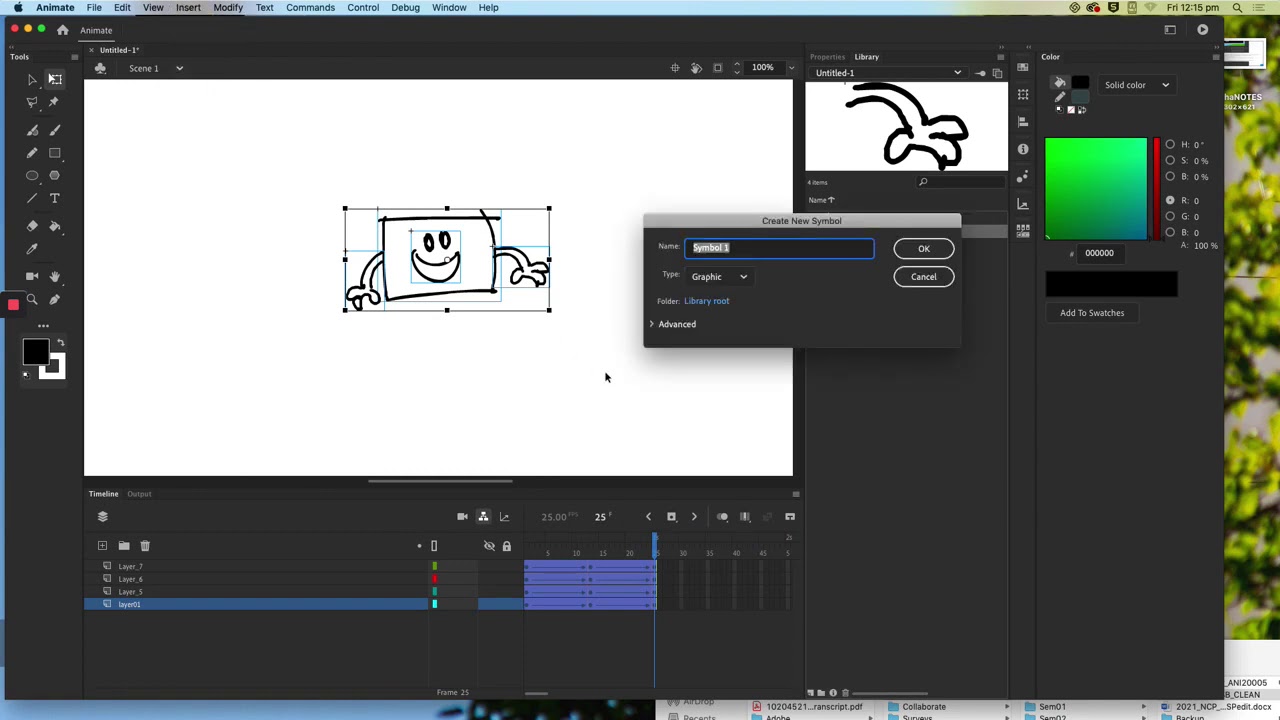Viewport: 1280px width, 720px height.
Task: Click the timeline New Layer icon
Action: coord(102,545)
